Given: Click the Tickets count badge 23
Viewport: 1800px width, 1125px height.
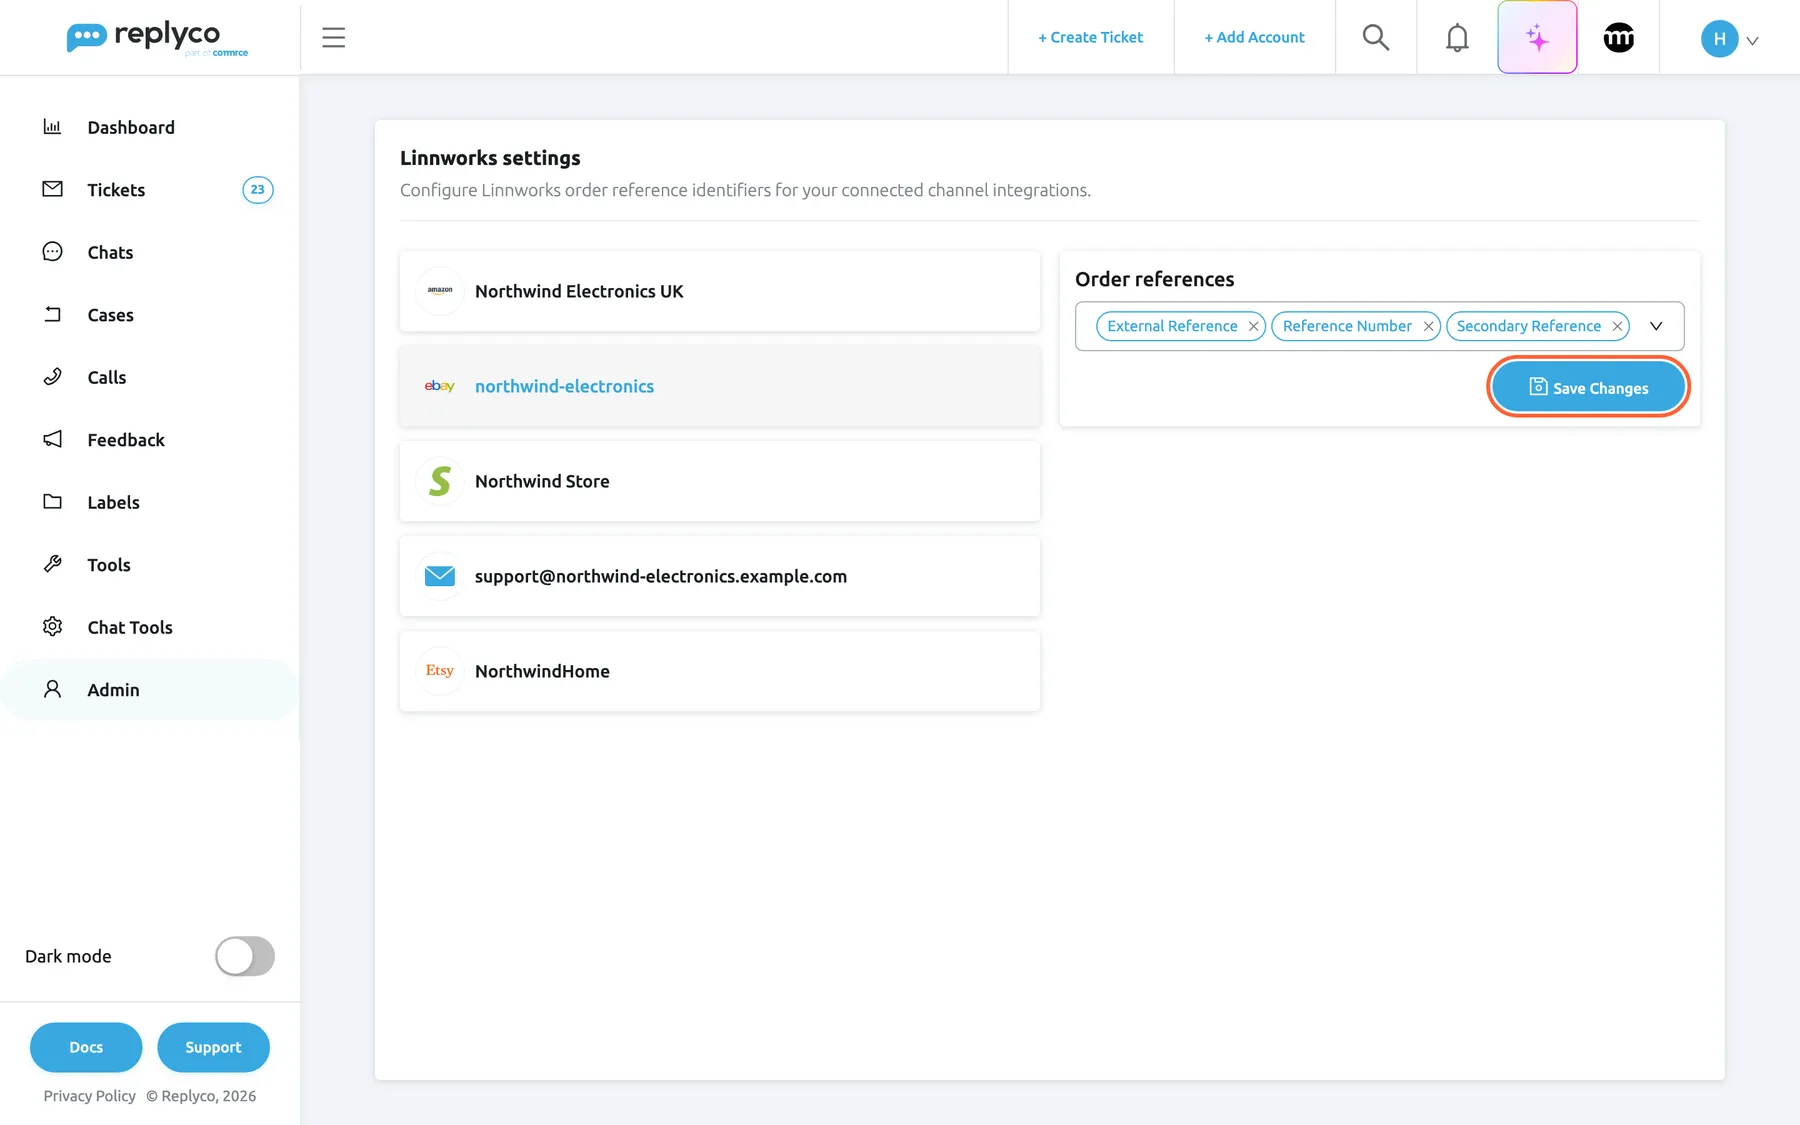Looking at the screenshot, I should [x=258, y=190].
